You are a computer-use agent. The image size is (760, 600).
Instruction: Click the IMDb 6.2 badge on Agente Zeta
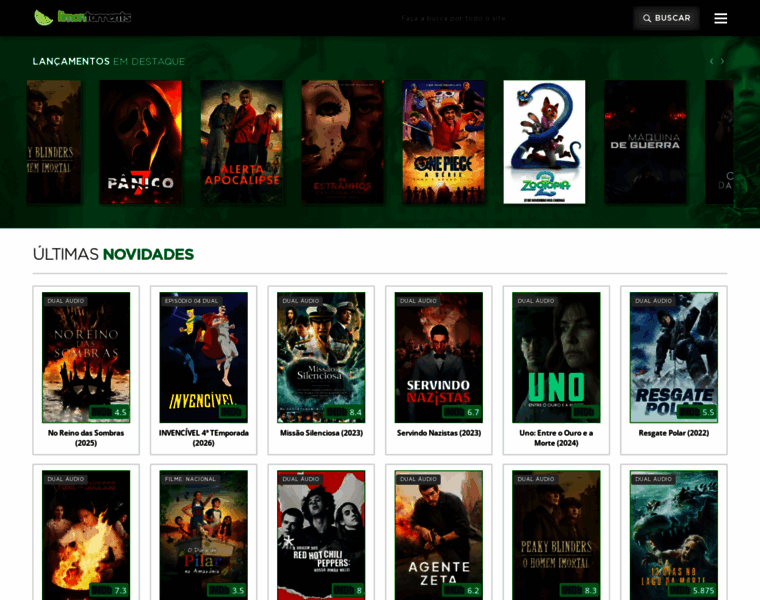[x=462, y=590]
